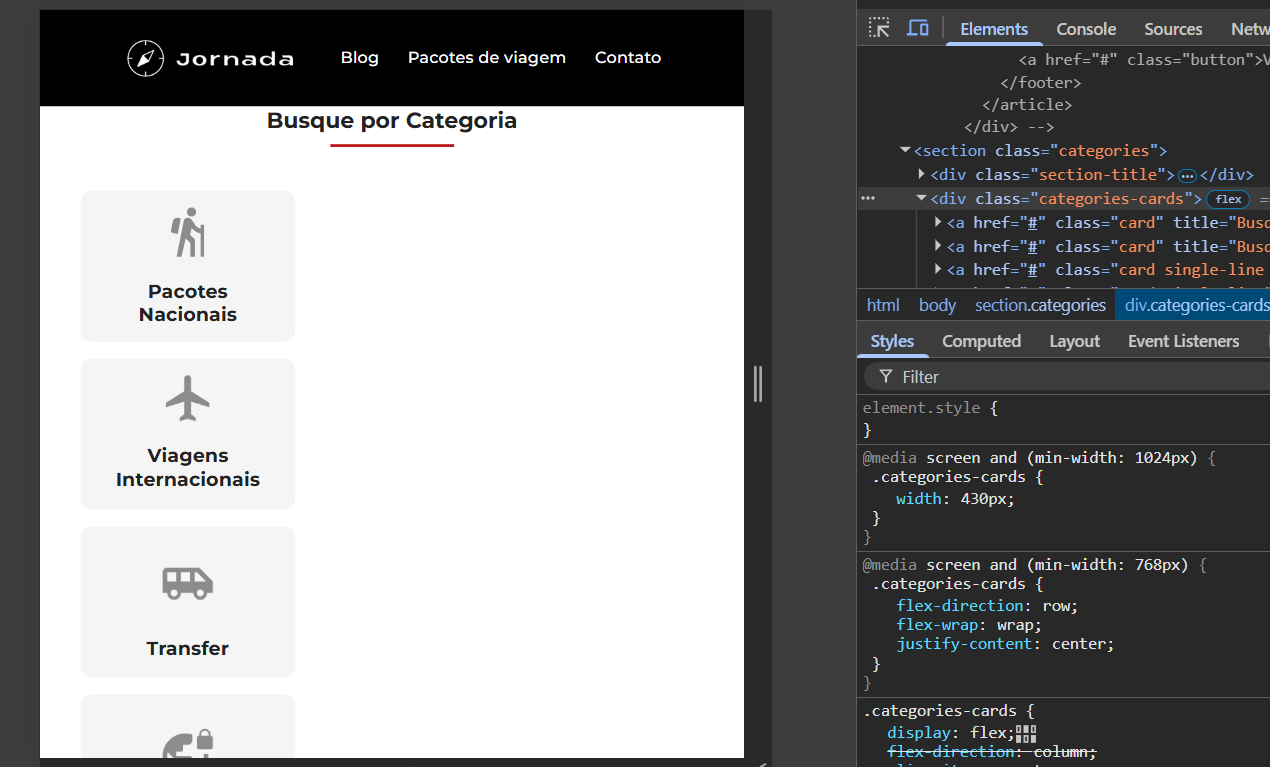This screenshot has height=767, width=1270.
Task: Click the van icon in Transfer card
Action: (x=188, y=583)
